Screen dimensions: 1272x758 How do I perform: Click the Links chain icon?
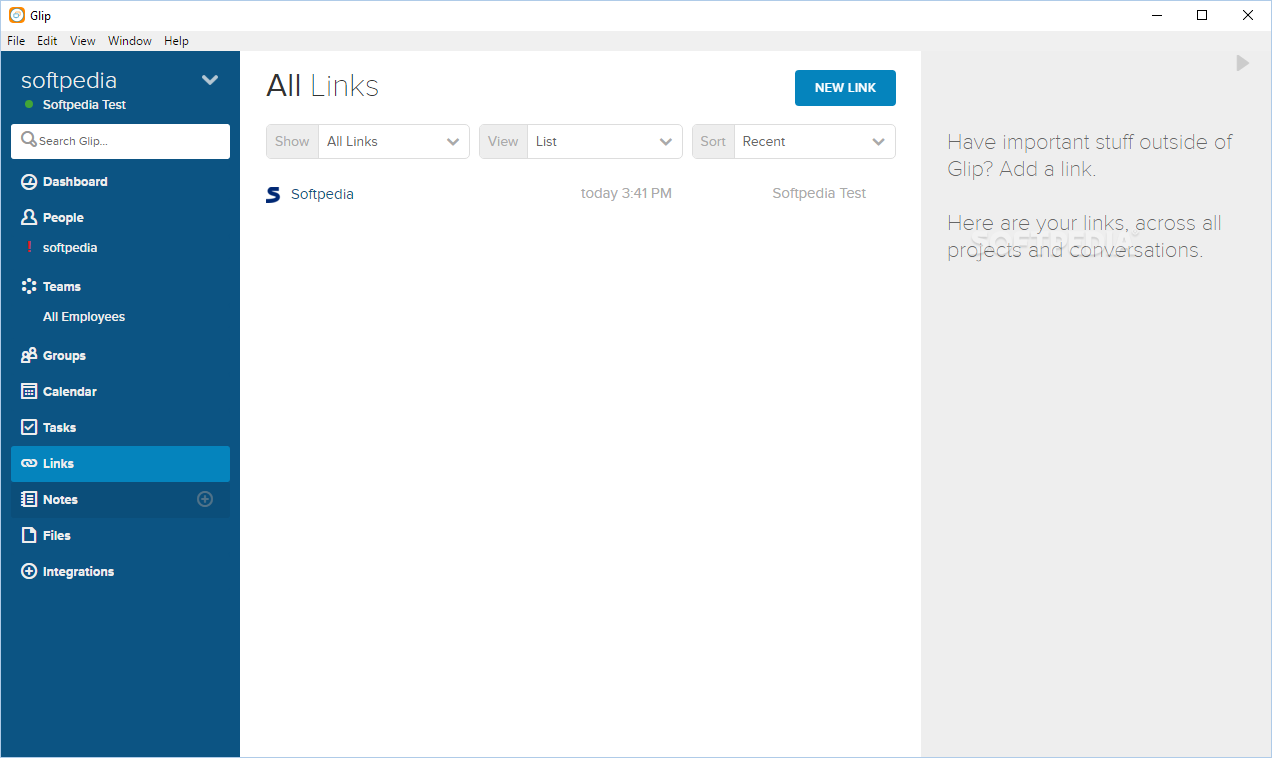coord(29,464)
